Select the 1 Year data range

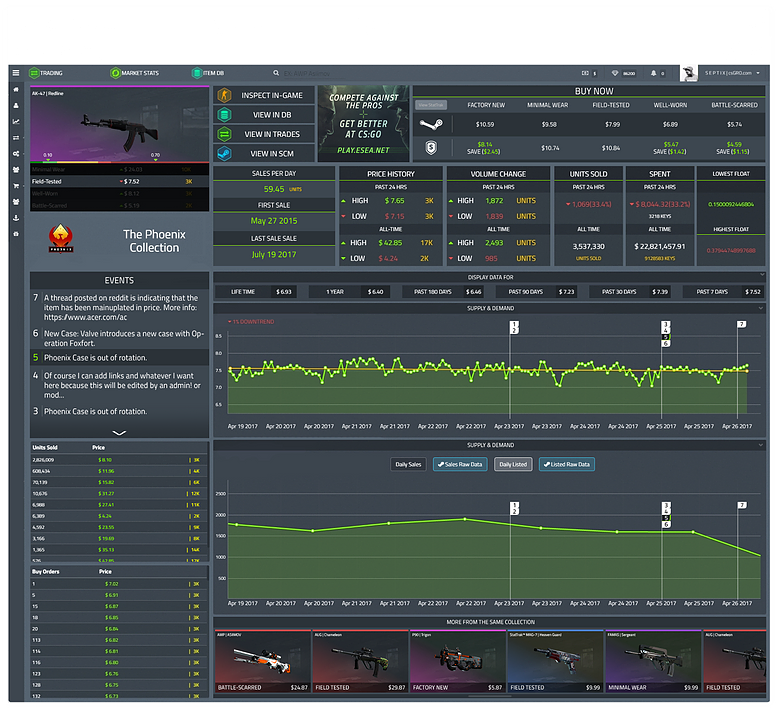pyautogui.click(x=349, y=292)
